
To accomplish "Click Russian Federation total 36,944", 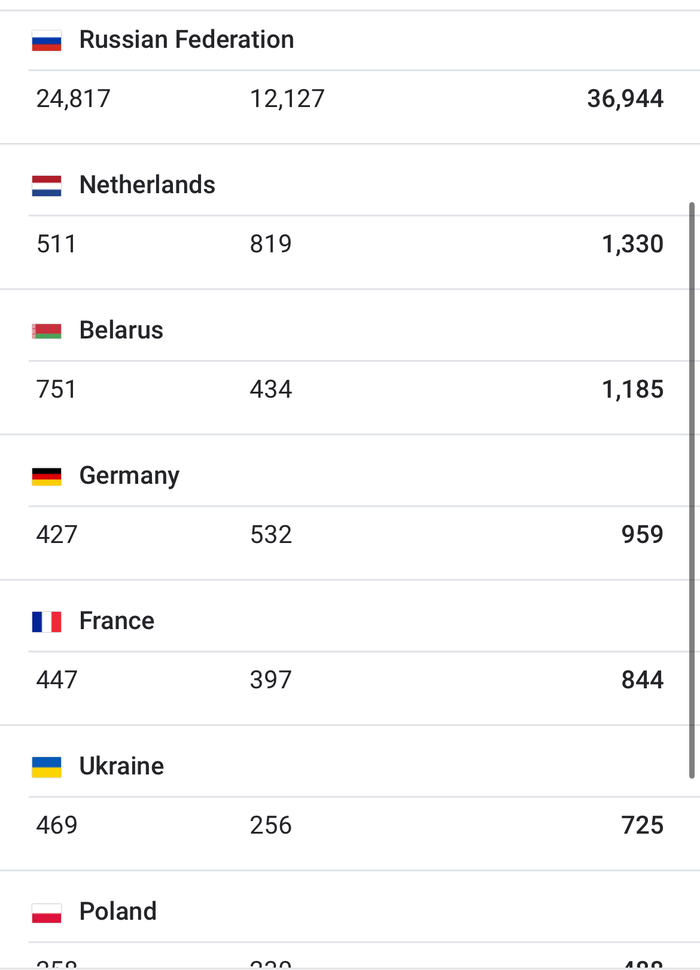I will click(625, 99).
